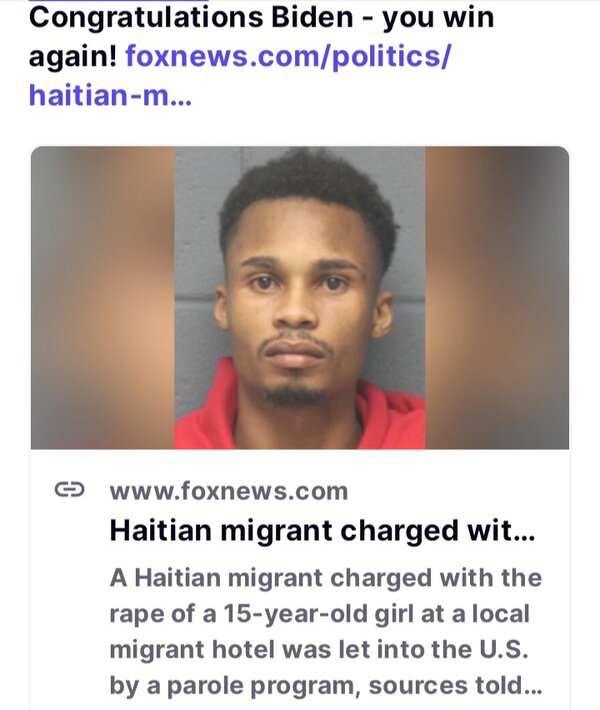Click the word "politics/" in the blue link

pyautogui.click(x=391, y=57)
